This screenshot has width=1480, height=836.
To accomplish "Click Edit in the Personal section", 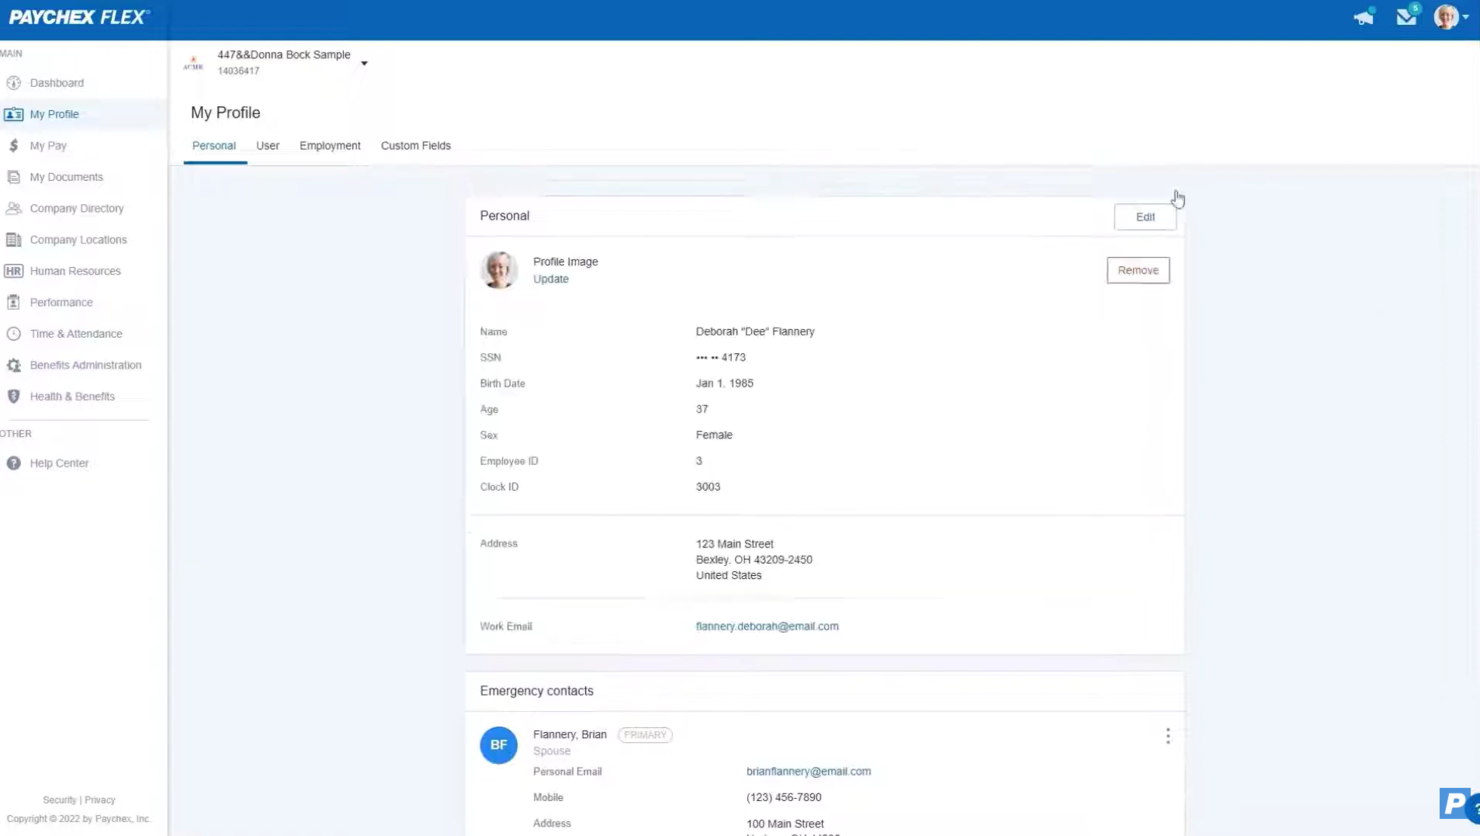I will (x=1145, y=217).
